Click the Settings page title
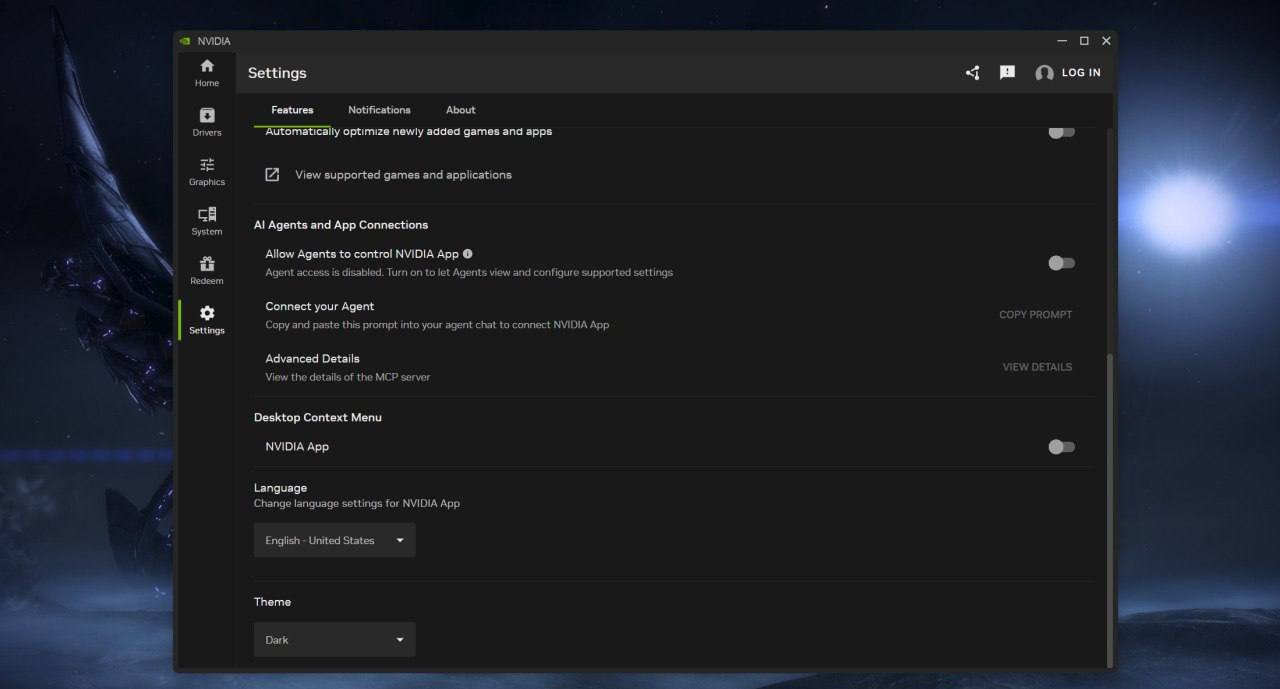 click(277, 73)
